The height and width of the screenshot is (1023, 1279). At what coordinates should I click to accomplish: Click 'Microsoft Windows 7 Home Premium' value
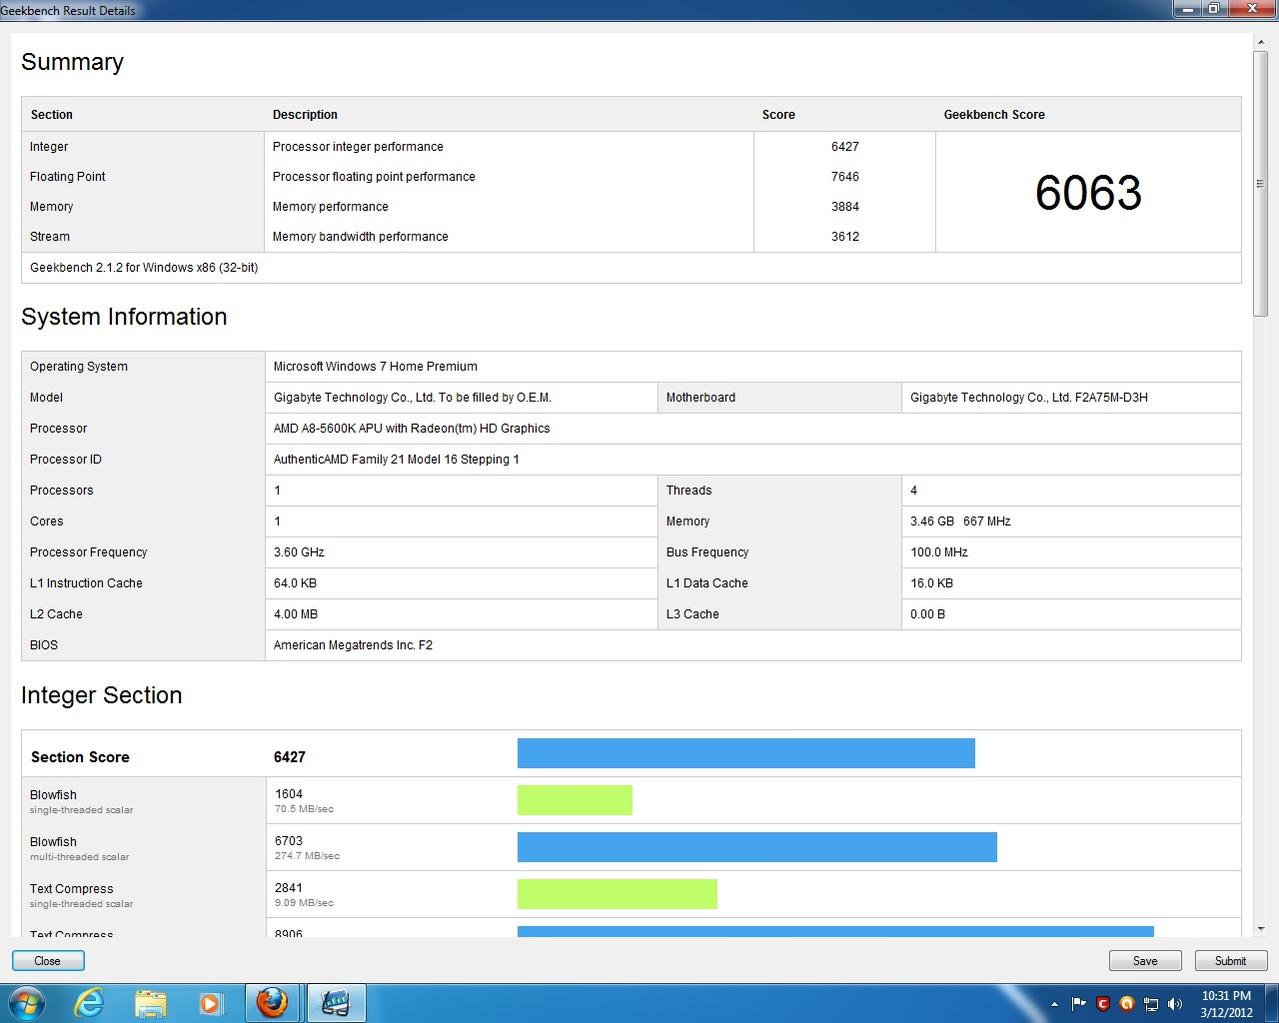tap(375, 367)
